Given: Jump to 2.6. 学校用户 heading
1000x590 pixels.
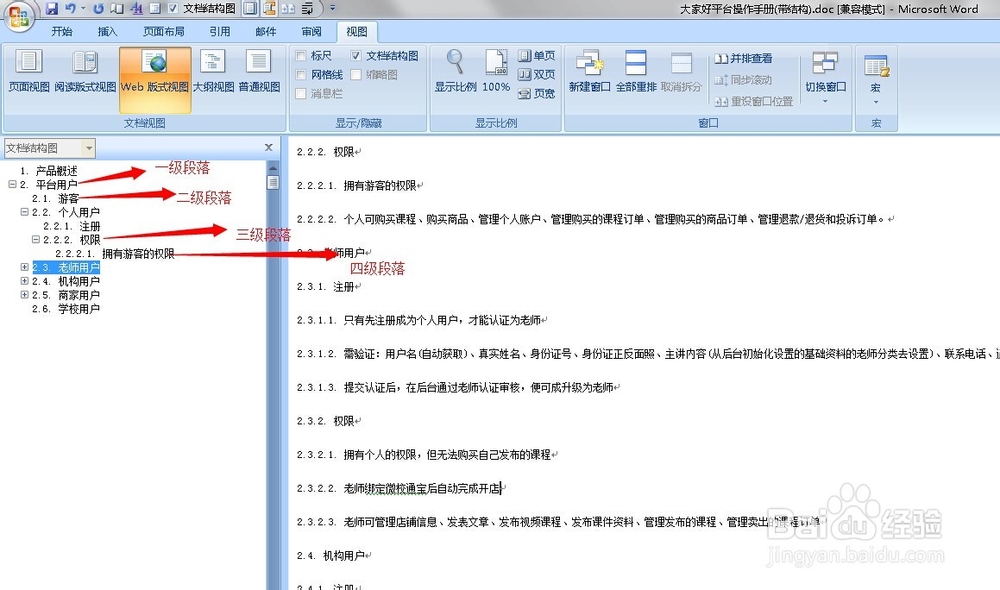Looking at the screenshot, I should coord(66,309).
